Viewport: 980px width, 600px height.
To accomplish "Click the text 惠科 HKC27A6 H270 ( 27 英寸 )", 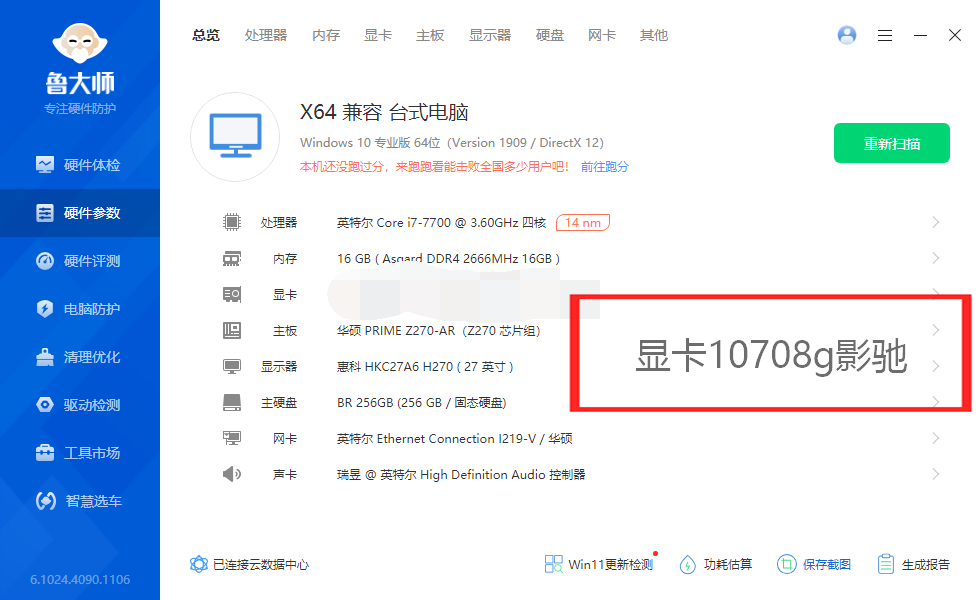I will (x=425, y=367).
